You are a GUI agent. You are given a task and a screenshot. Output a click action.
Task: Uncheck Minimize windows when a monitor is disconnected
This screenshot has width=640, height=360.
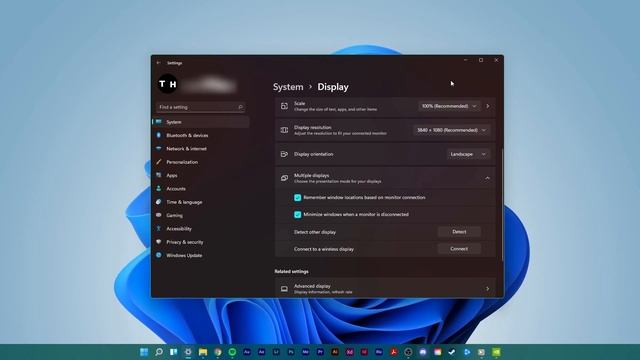[298, 215]
